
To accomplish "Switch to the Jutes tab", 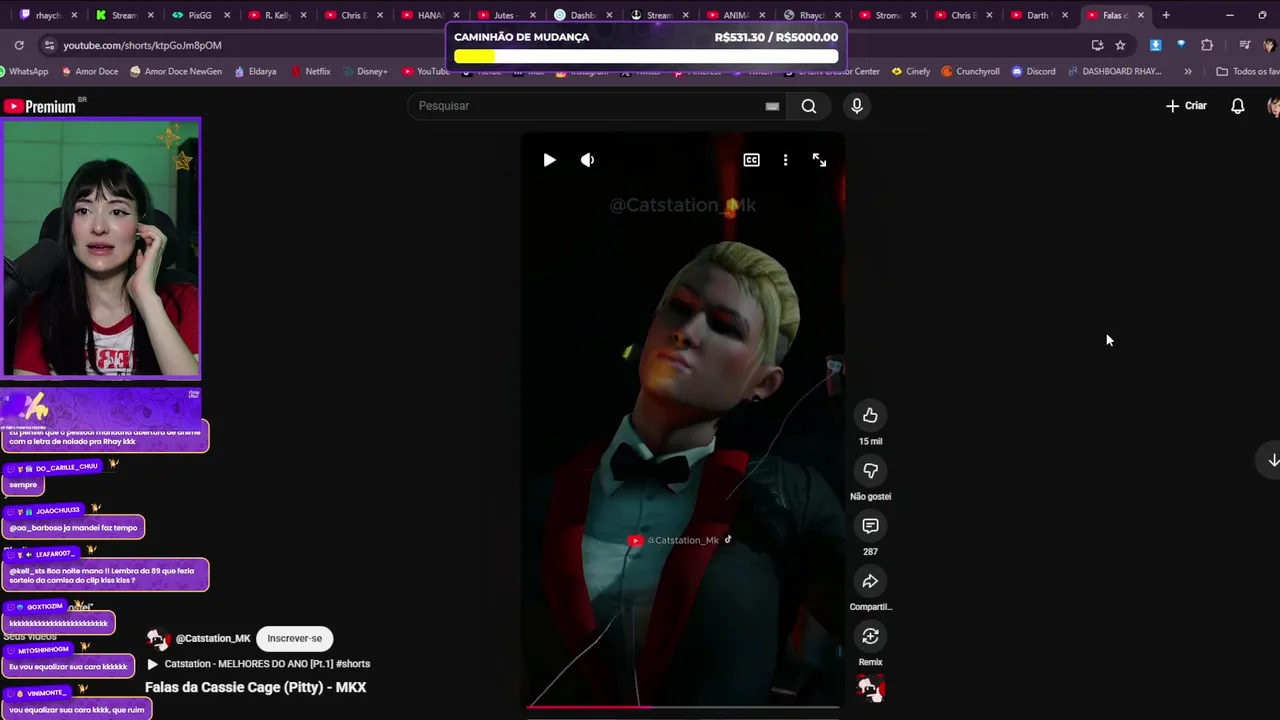I will [506, 15].
